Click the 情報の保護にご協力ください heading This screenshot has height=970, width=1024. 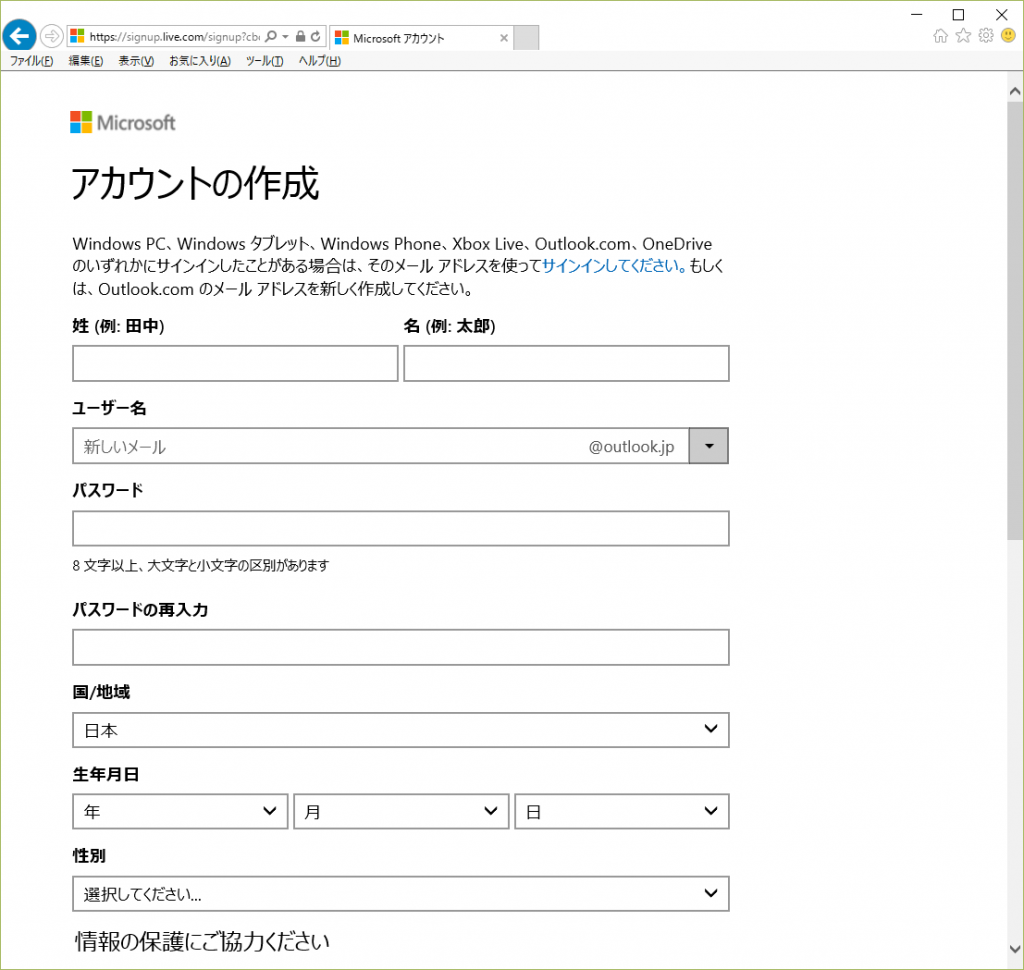pyautogui.click(x=202, y=941)
